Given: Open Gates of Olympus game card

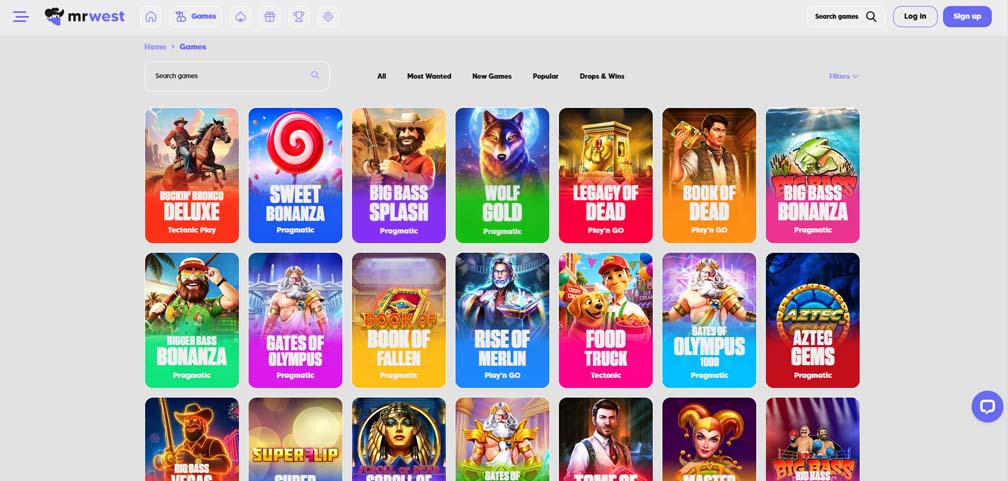Looking at the screenshot, I should click(x=295, y=320).
